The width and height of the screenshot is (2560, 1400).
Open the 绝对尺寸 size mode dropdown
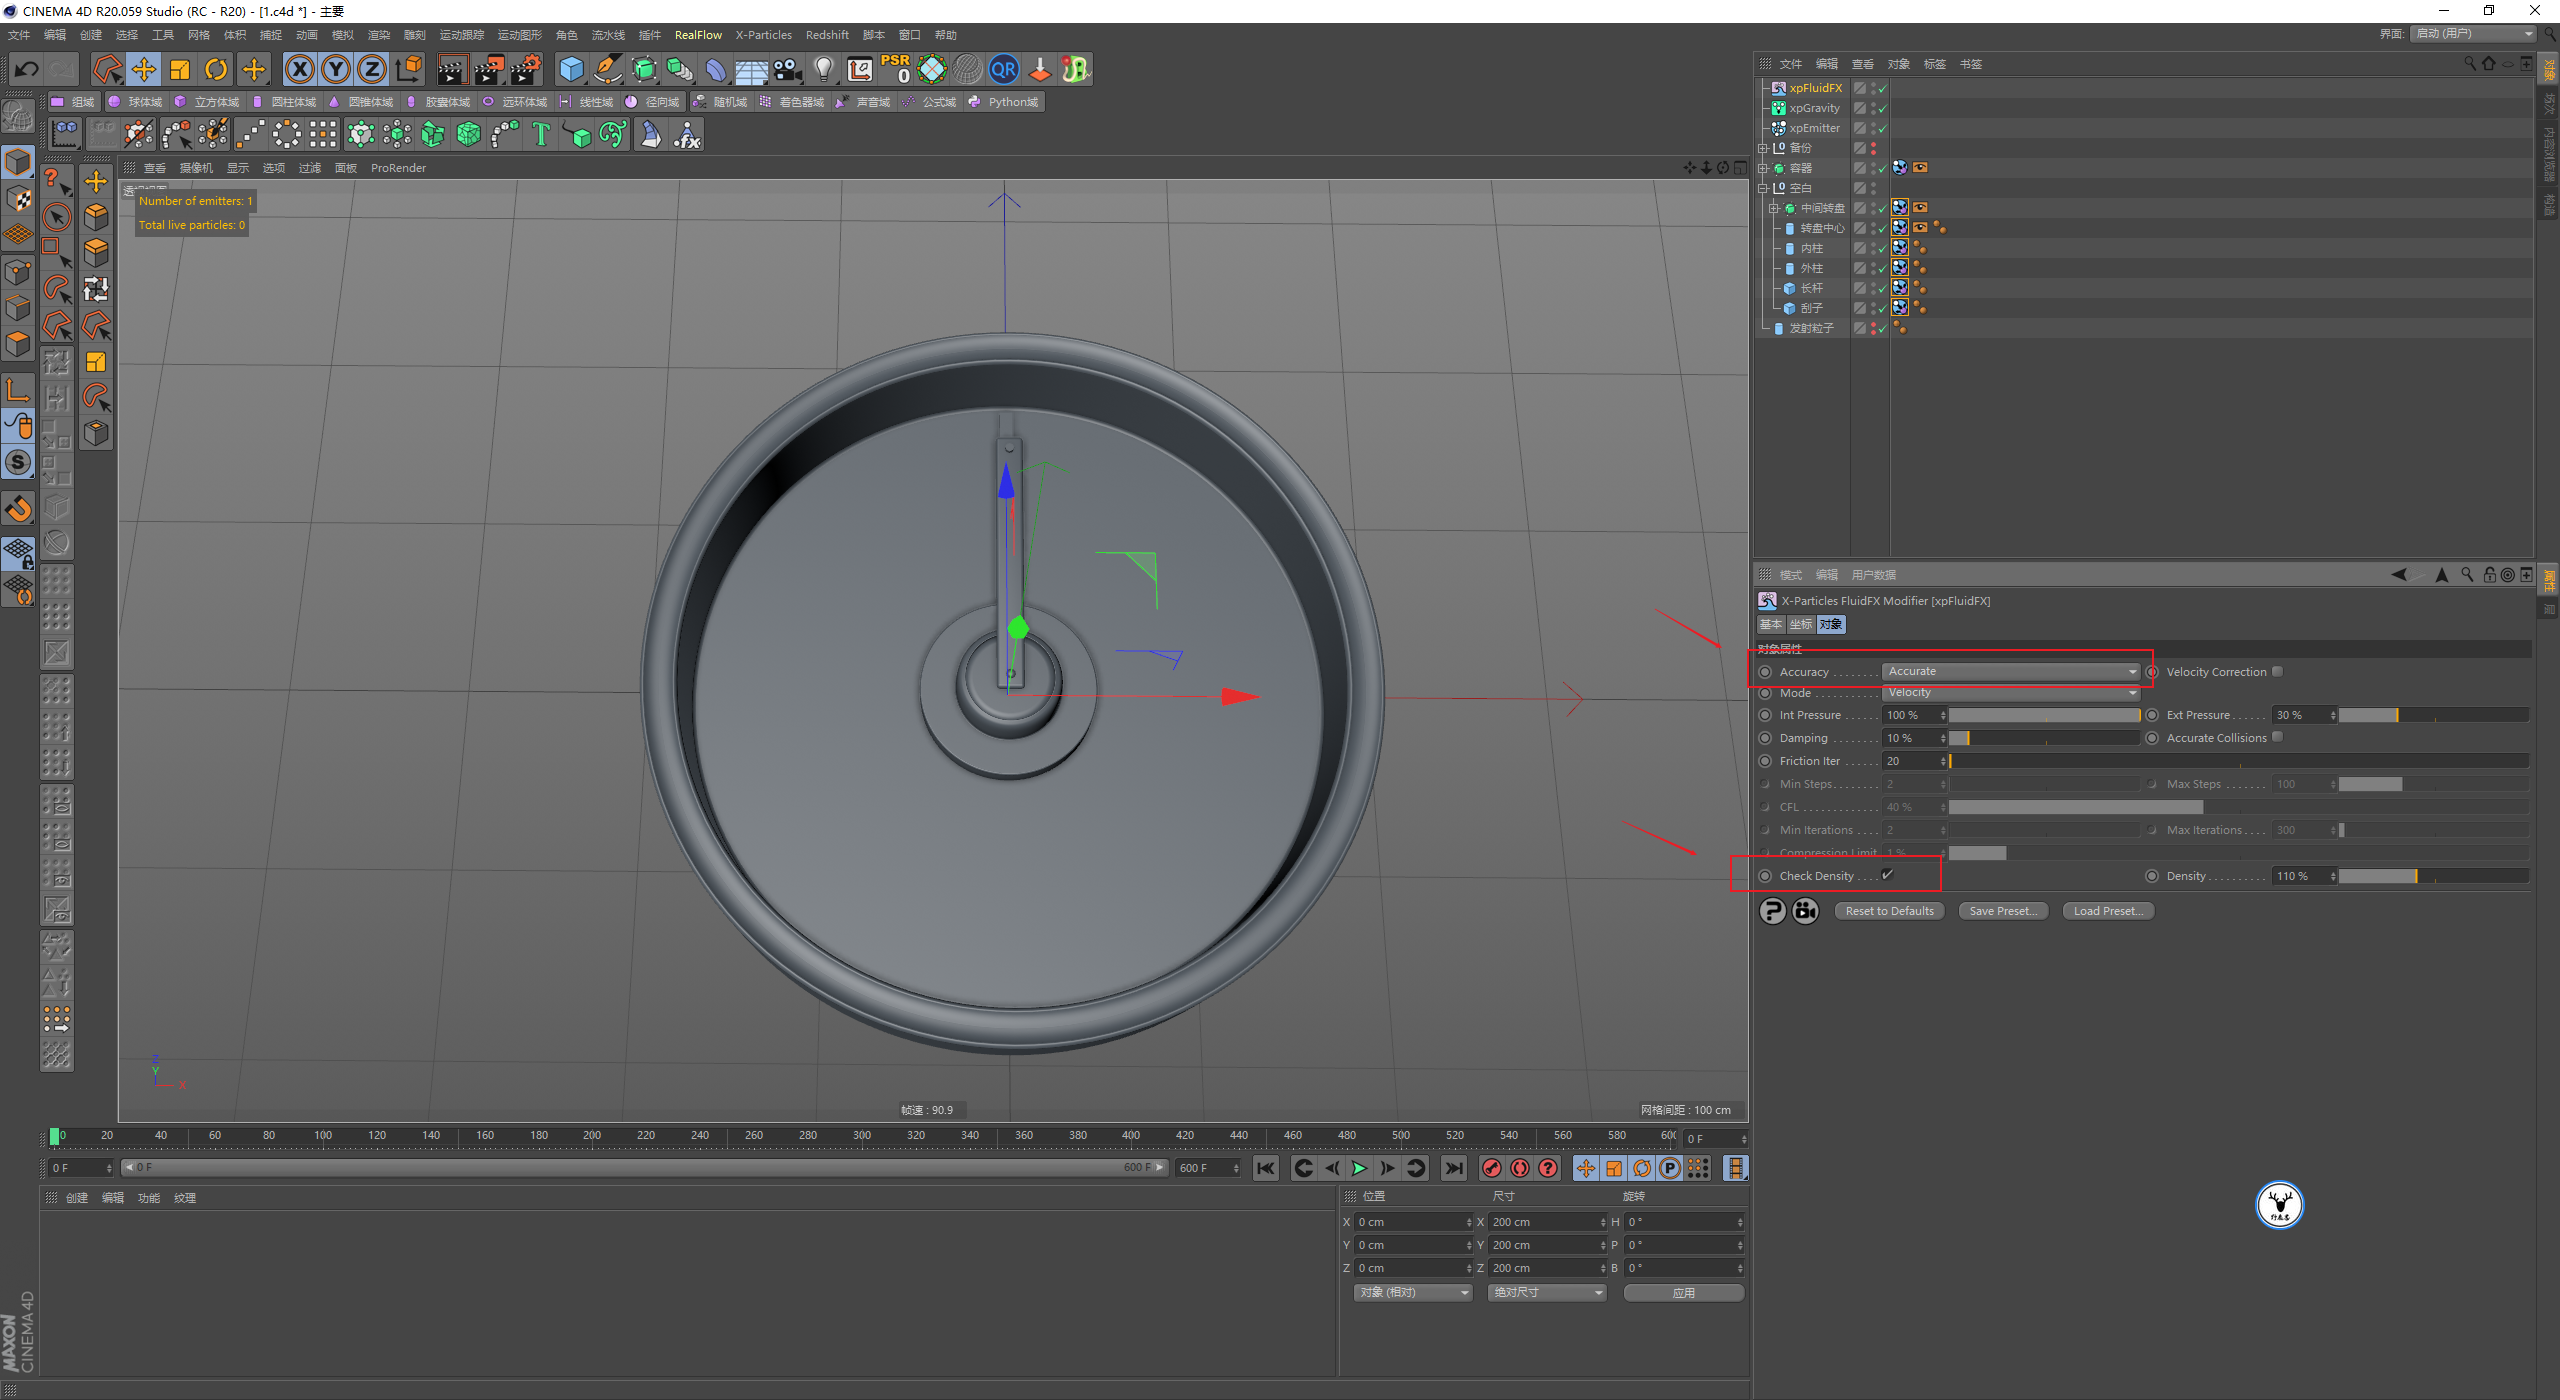pyautogui.click(x=1547, y=1293)
